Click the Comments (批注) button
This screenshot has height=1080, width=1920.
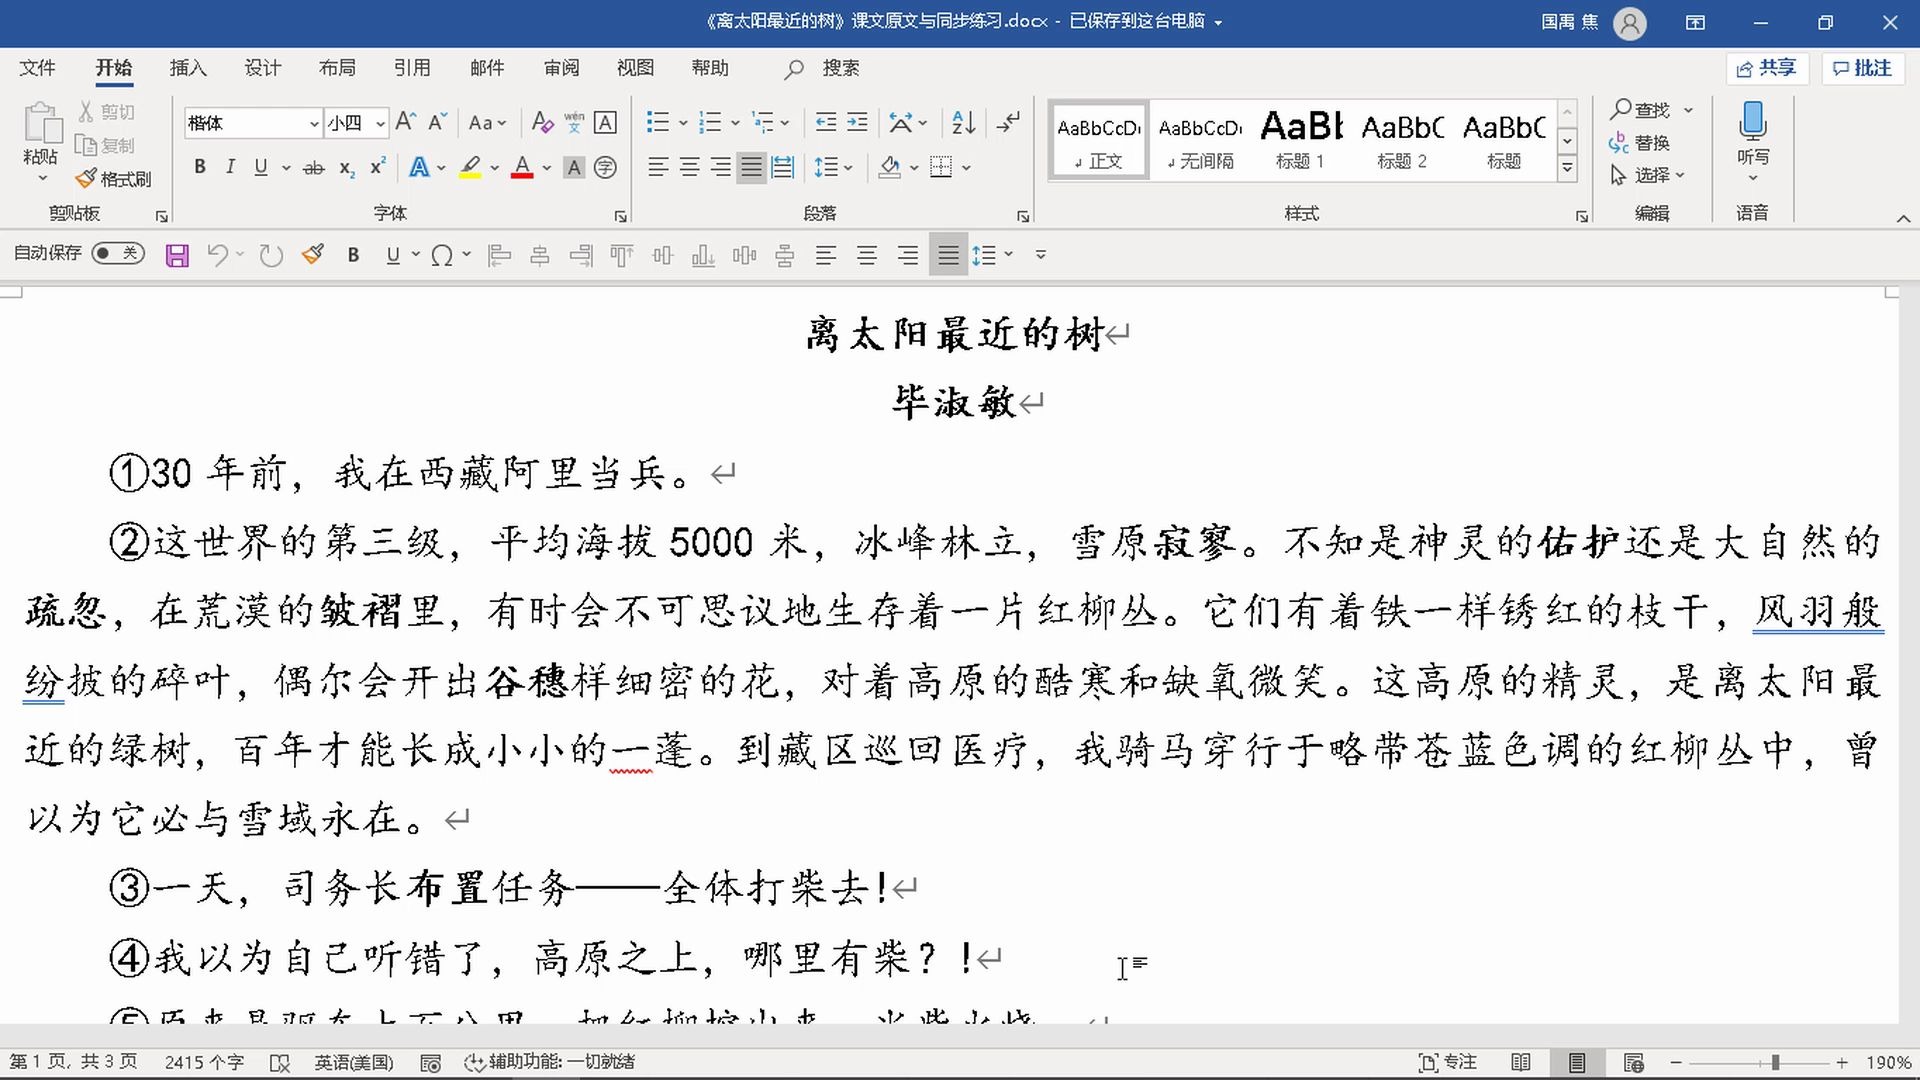[x=1862, y=68]
